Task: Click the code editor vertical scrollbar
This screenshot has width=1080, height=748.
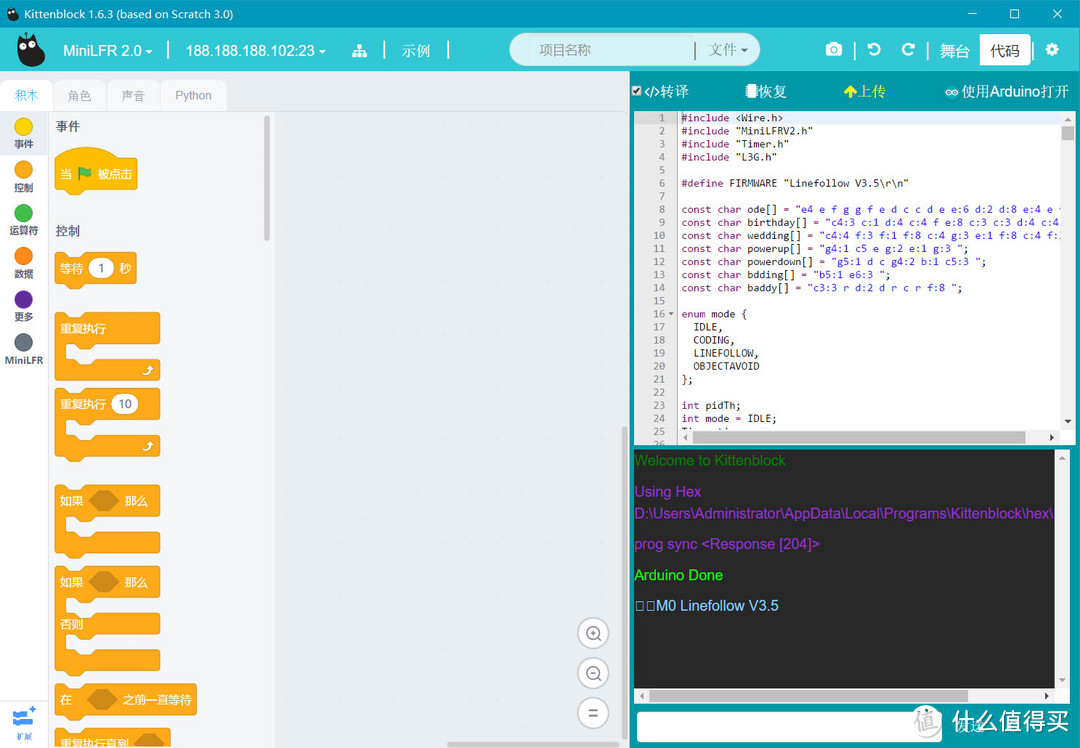Action: (1068, 133)
